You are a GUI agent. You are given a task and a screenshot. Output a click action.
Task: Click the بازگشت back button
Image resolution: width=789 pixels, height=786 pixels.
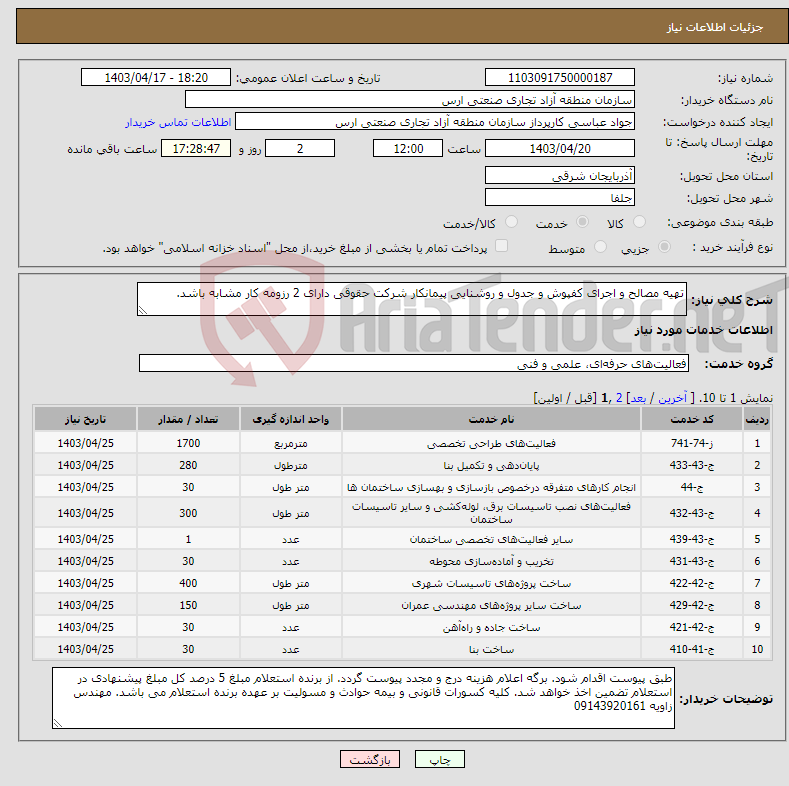click(370, 759)
